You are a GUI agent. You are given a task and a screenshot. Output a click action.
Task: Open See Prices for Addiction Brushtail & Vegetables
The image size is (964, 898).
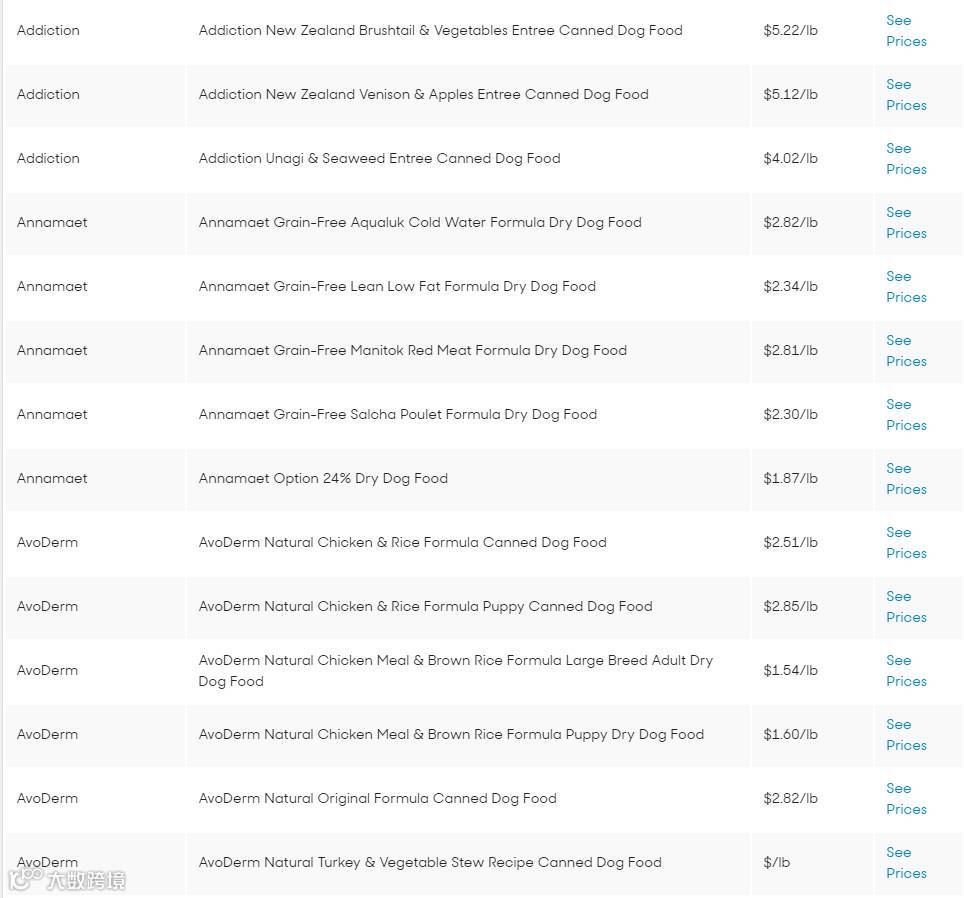pos(906,31)
